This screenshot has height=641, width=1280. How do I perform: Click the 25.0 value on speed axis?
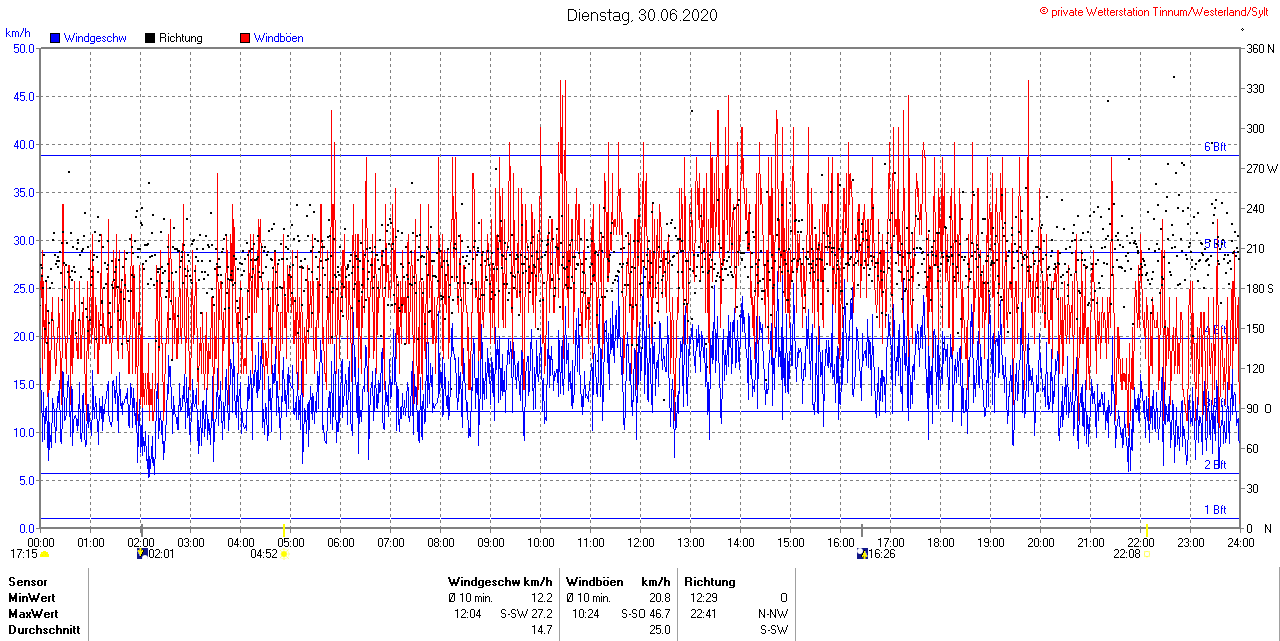coord(23,288)
